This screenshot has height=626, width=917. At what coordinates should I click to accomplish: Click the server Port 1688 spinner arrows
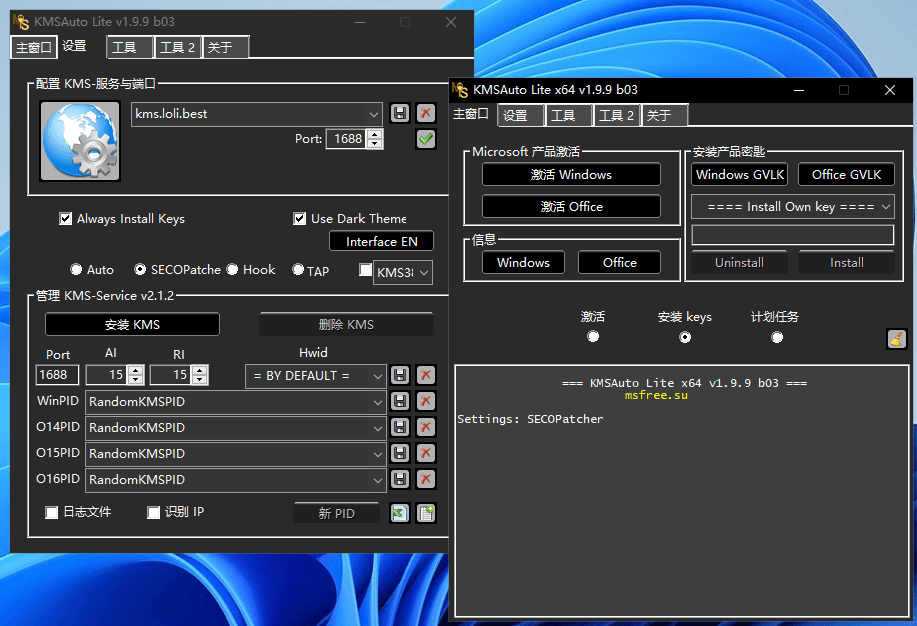375,139
